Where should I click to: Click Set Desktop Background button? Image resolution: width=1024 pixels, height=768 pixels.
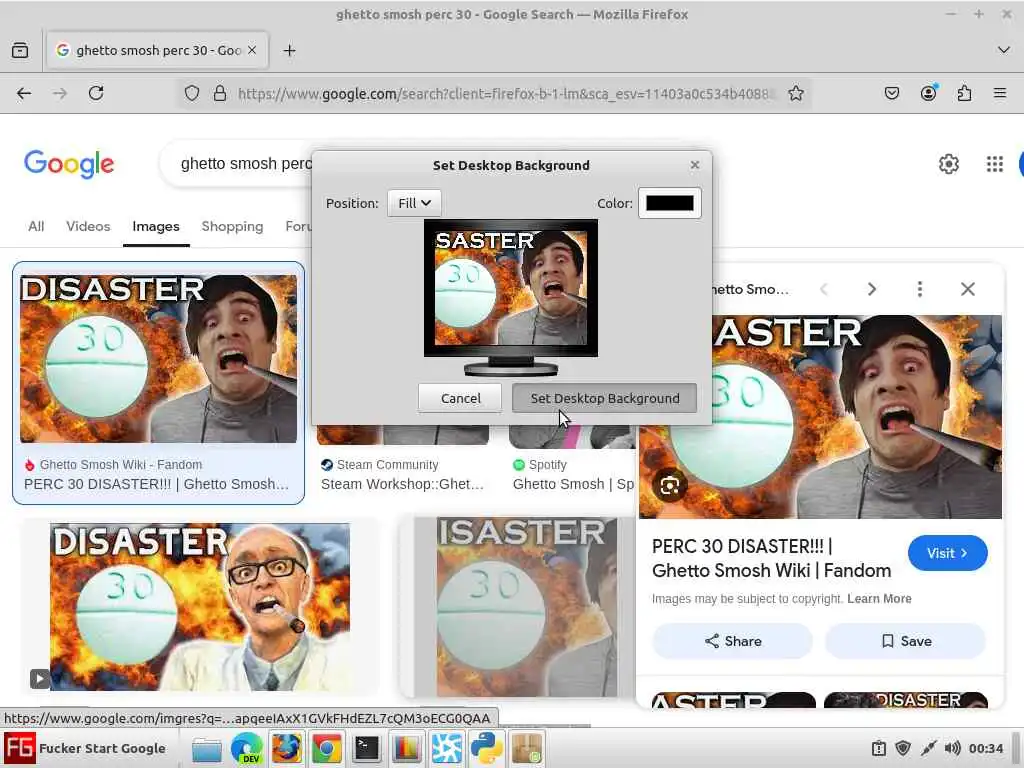[x=604, y=398]
